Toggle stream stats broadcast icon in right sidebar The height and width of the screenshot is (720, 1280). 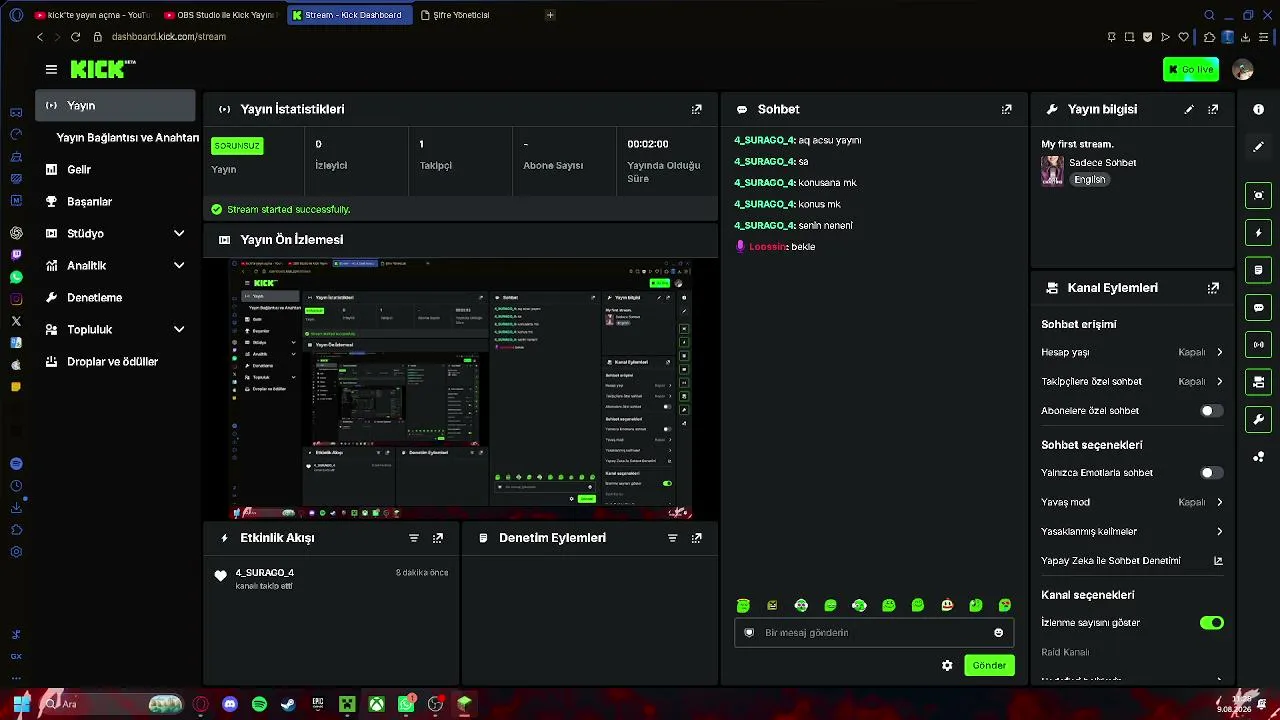(1259, 345)
